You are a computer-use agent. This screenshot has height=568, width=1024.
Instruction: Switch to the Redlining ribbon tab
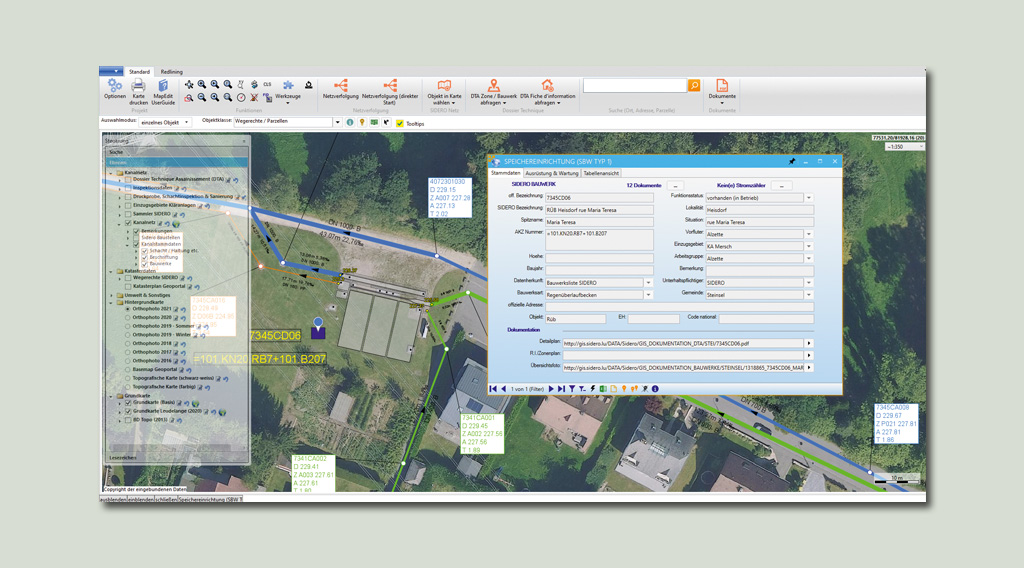click(x=172, y=72)
